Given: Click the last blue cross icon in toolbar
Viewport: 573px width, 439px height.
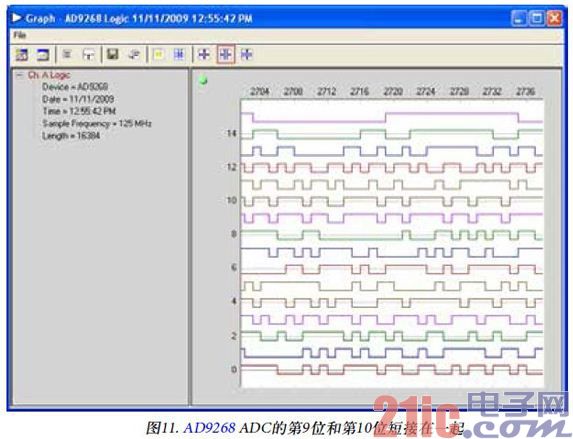Looking at the screenshot, I should (247, 54).
